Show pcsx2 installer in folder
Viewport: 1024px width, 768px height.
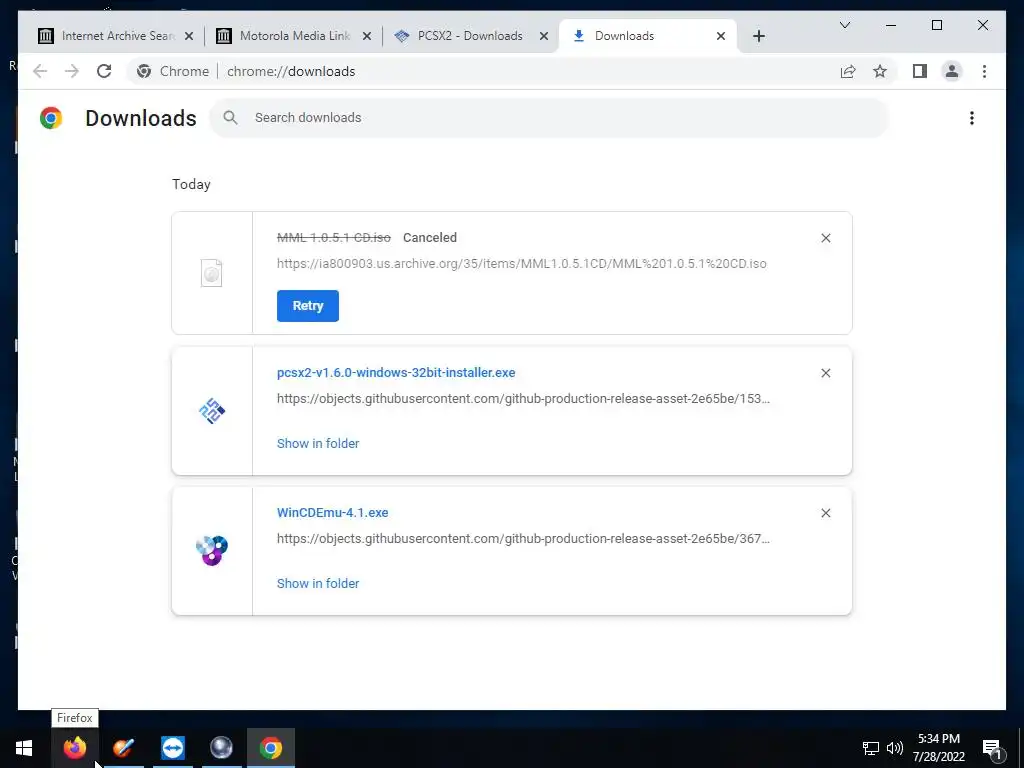click(x=318, y=443)
